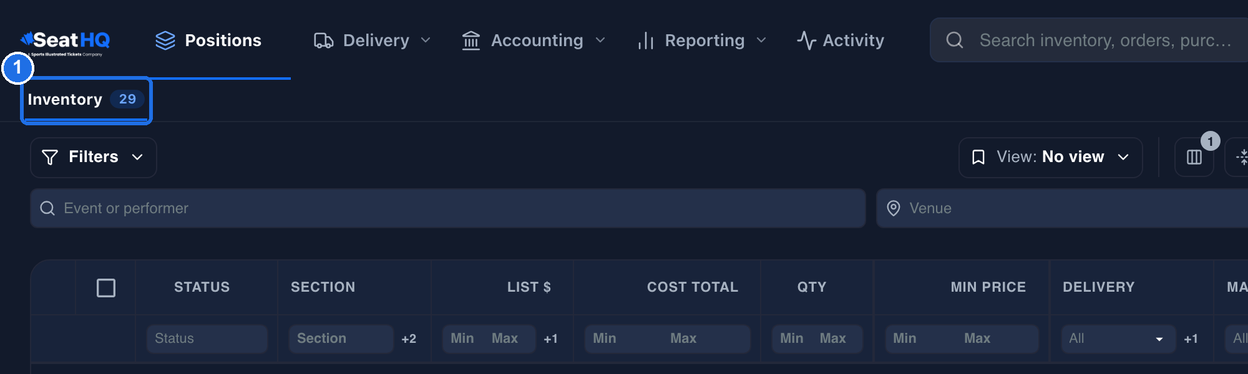Screen dimensions: 1248x374
Task: Click the +1 badge beside List $ filter
Action: click(551, 339)
